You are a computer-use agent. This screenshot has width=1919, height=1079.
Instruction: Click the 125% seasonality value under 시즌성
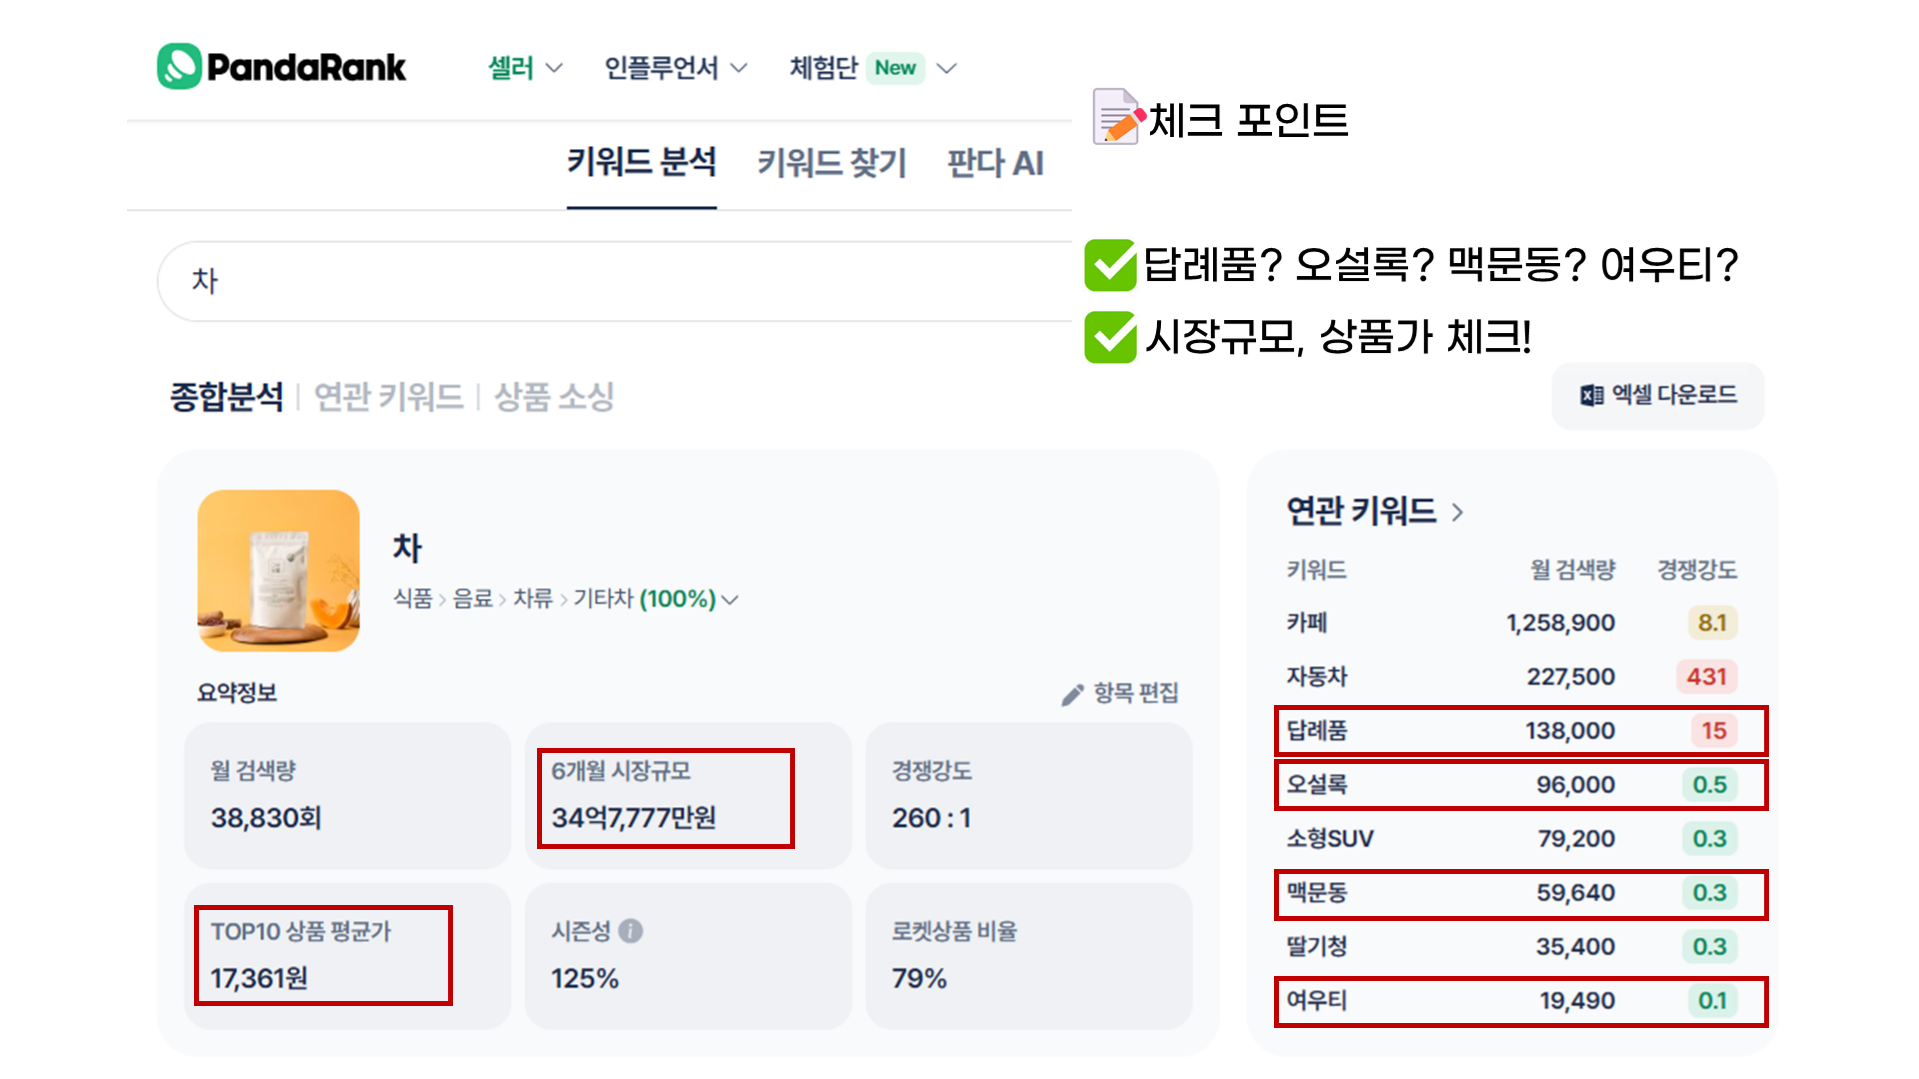(x=582, y=978)
